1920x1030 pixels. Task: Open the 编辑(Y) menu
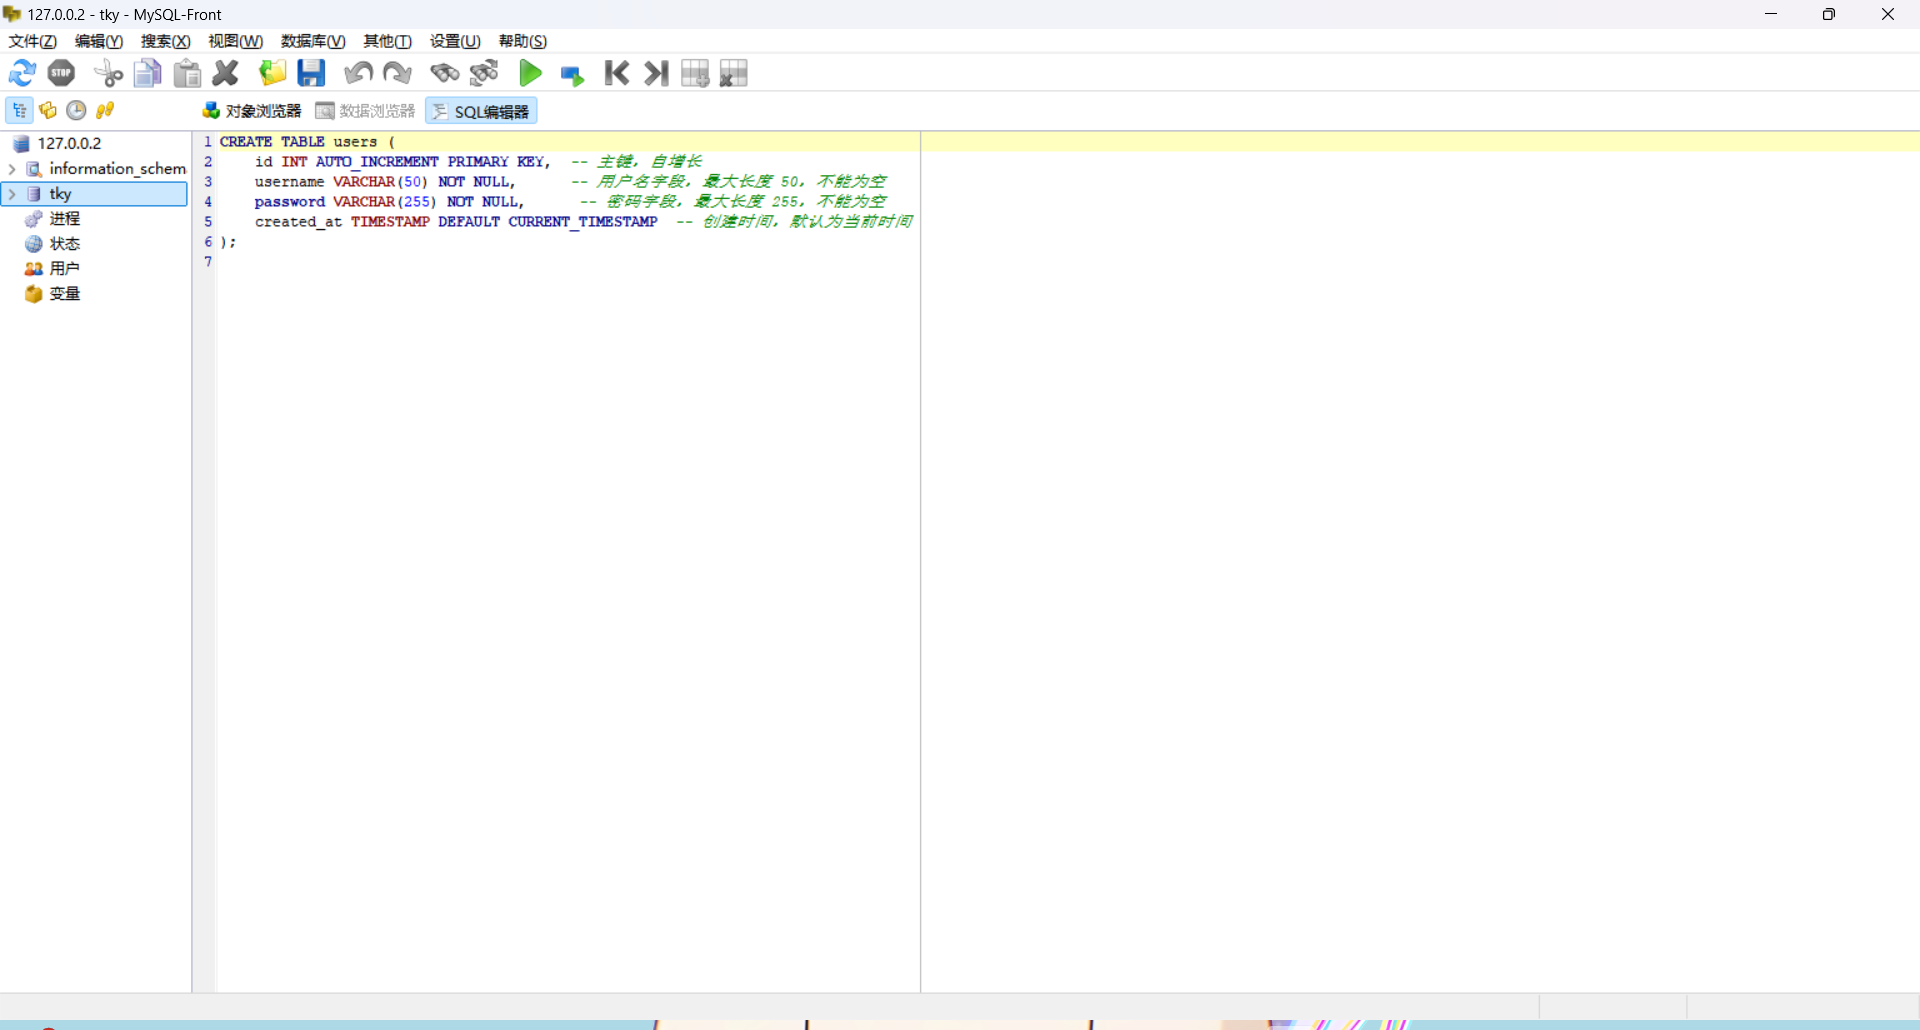(x=99, y=41)
